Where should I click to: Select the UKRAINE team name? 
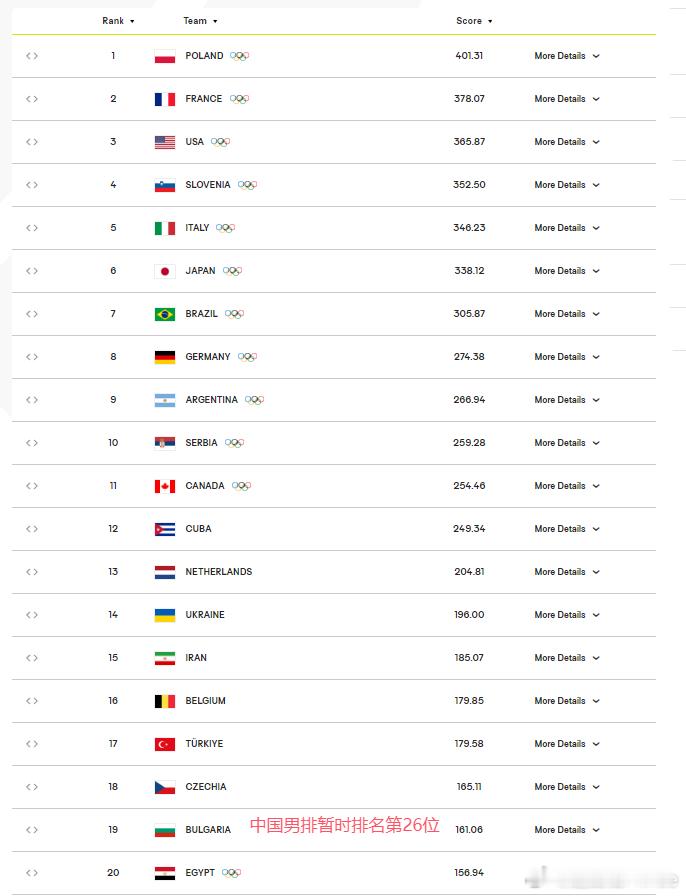[205, 615]
